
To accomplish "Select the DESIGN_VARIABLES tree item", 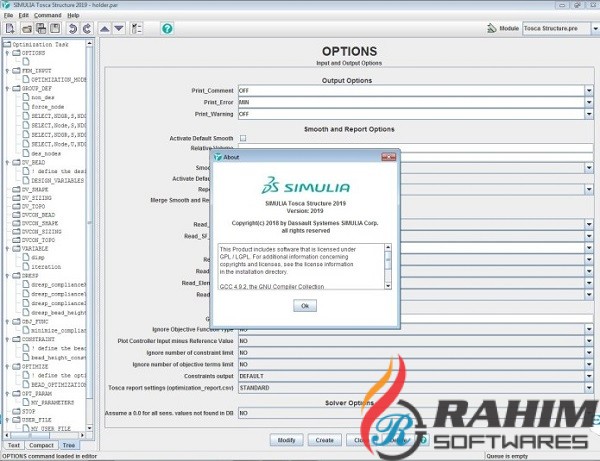I will point(57,180).
